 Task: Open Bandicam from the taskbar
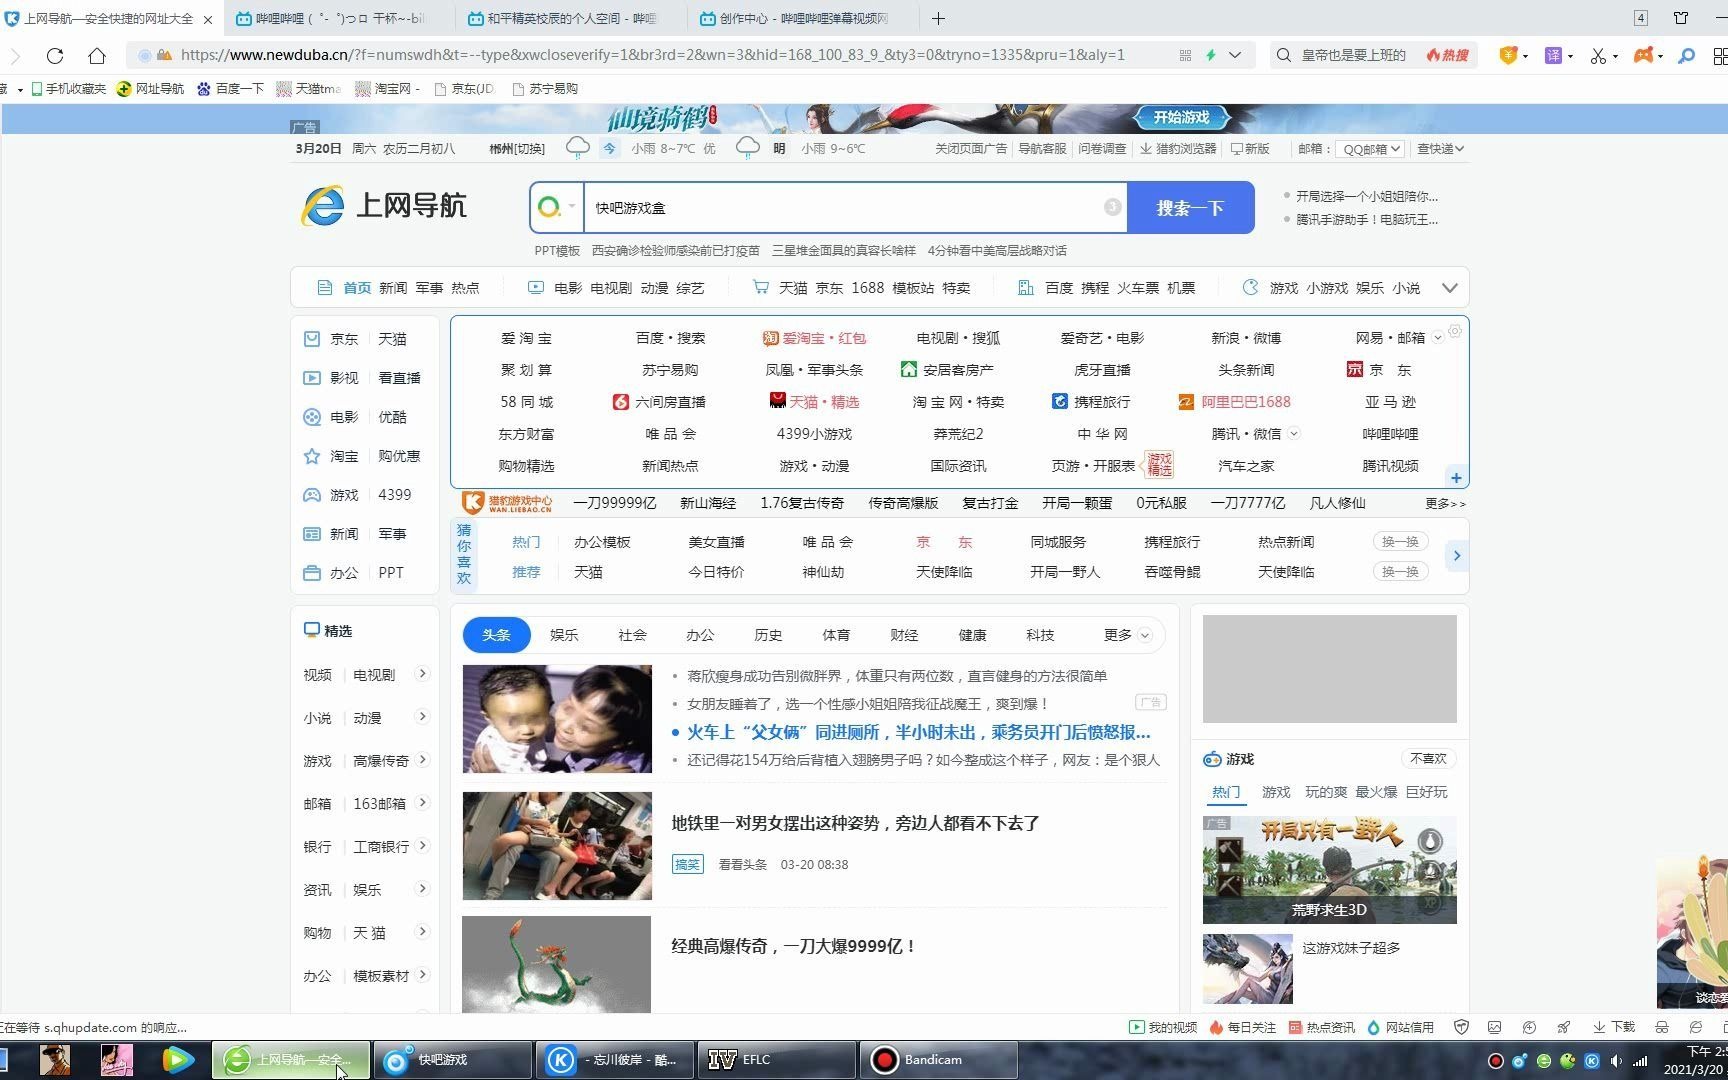[x=938, y=1060]
